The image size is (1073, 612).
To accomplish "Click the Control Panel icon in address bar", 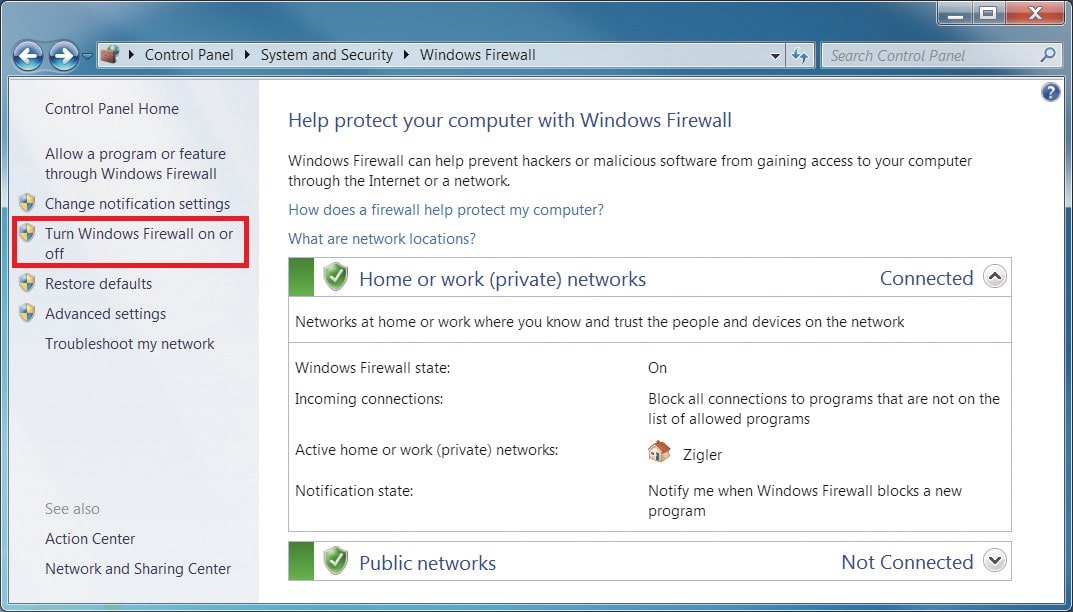I will coord(109,54).
